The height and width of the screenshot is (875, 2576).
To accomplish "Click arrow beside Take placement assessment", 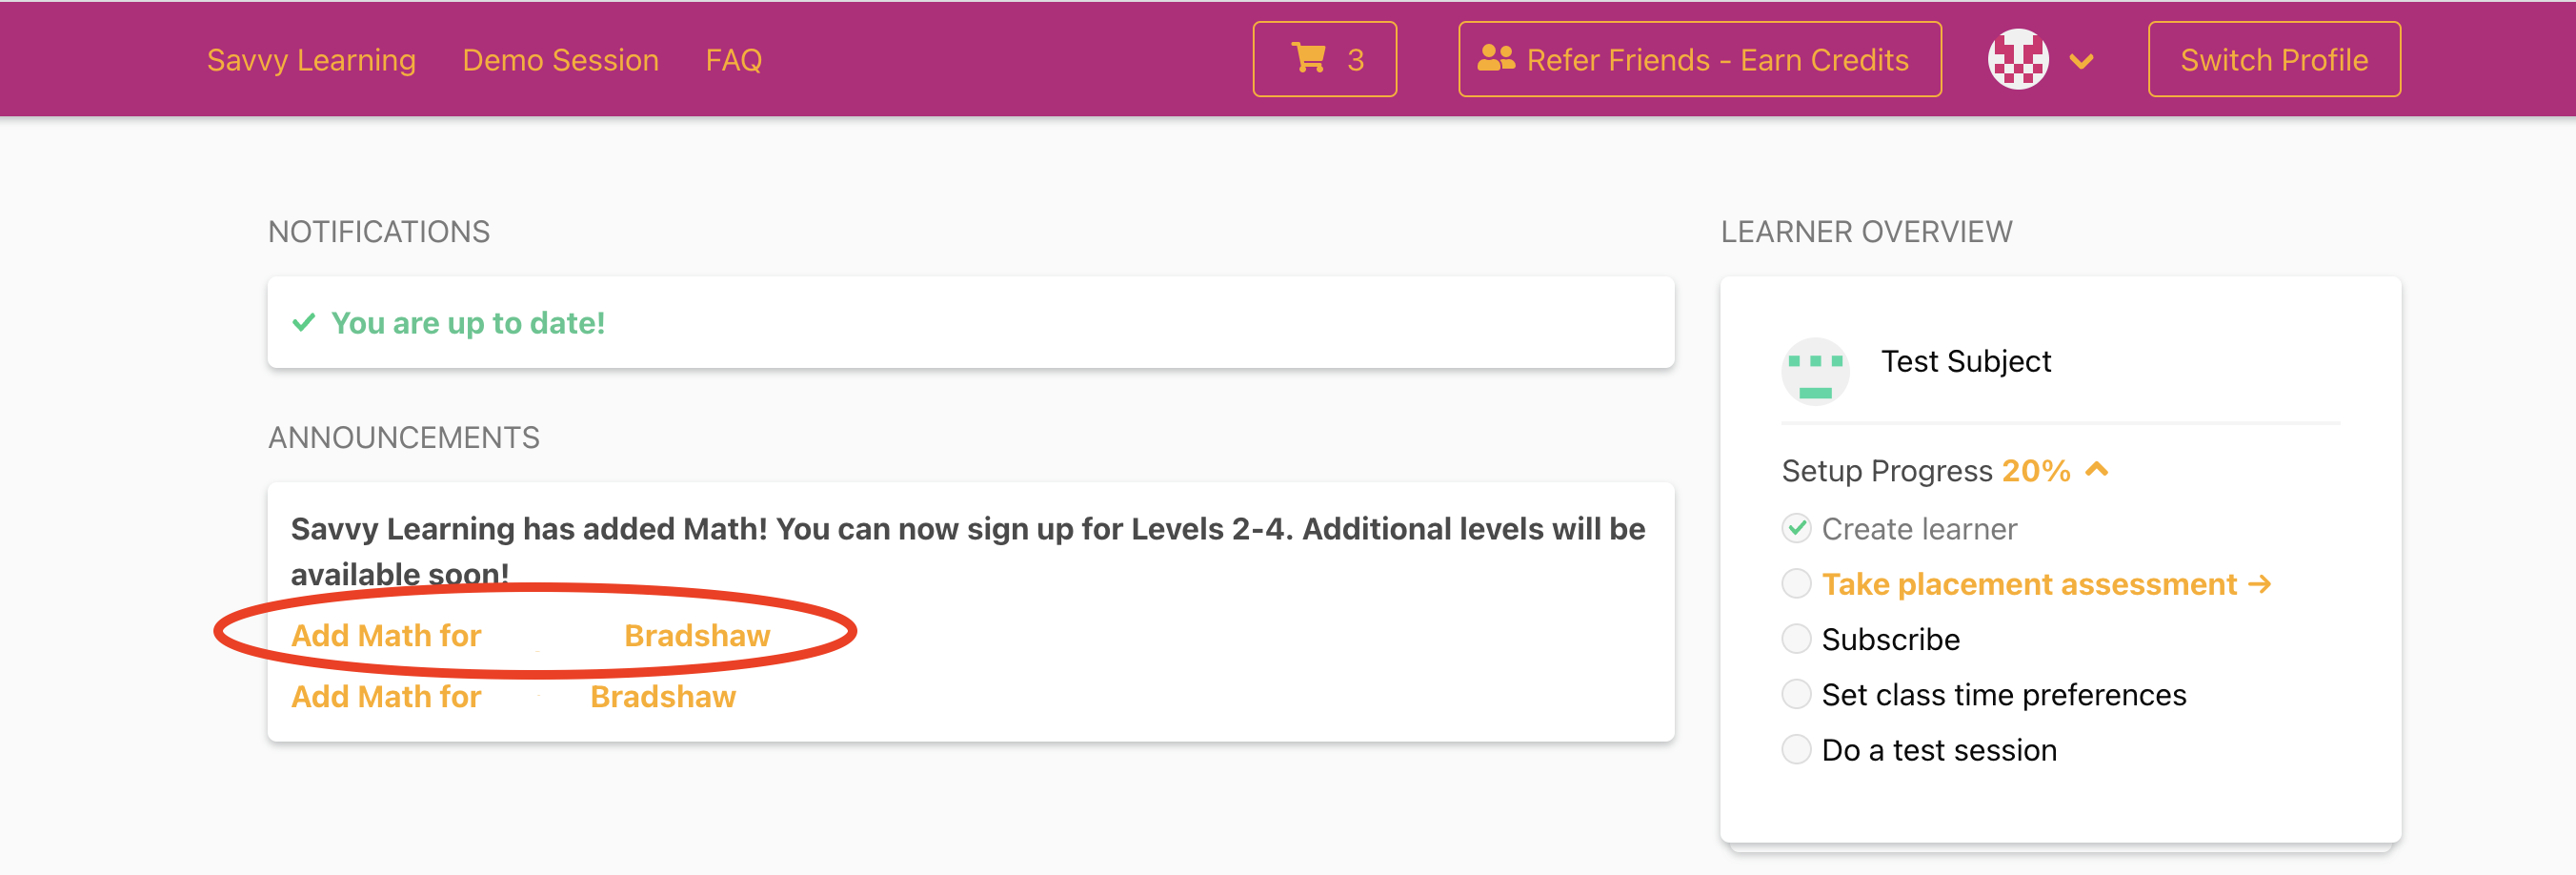I will click(2259, 584).
